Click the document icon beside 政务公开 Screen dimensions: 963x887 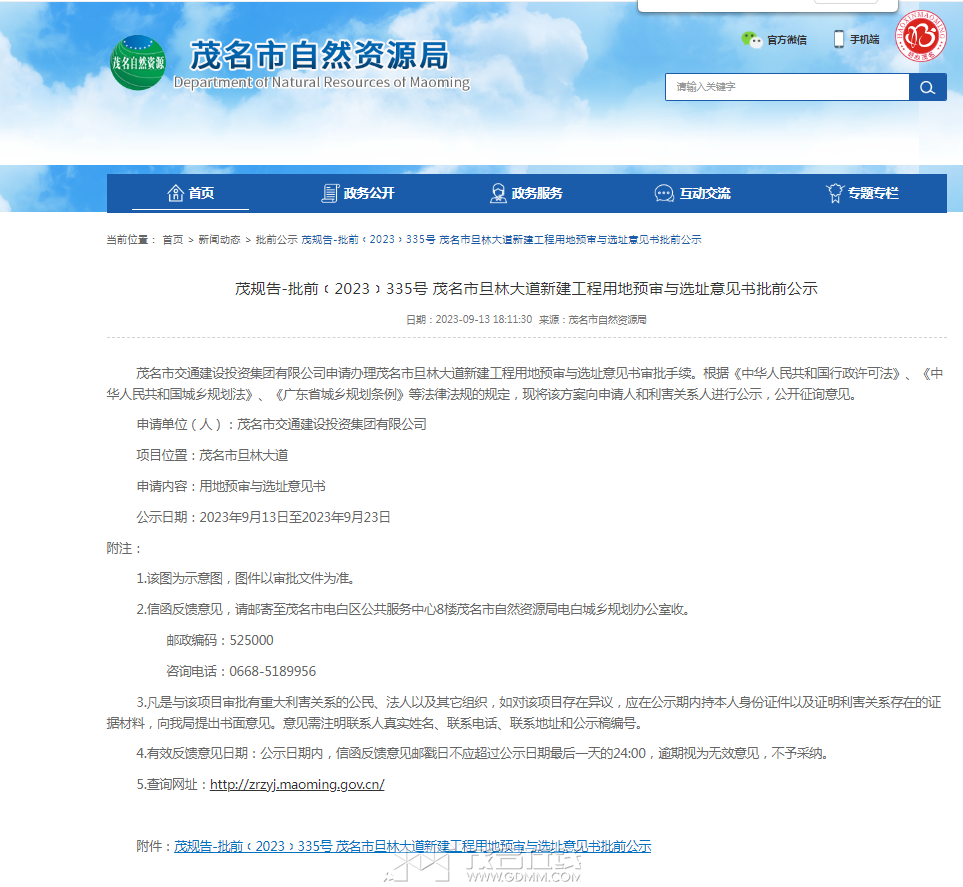[x=330, y=193]
